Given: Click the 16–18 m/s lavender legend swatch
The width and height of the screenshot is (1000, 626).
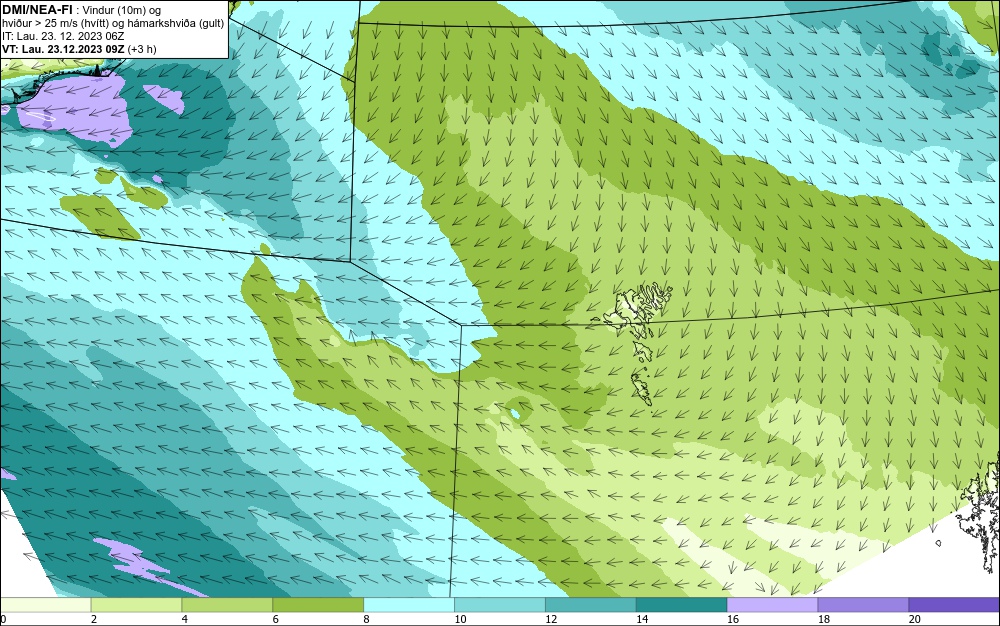Looking at the screenshot, I should pyautogui.click(x=772, y=604).
